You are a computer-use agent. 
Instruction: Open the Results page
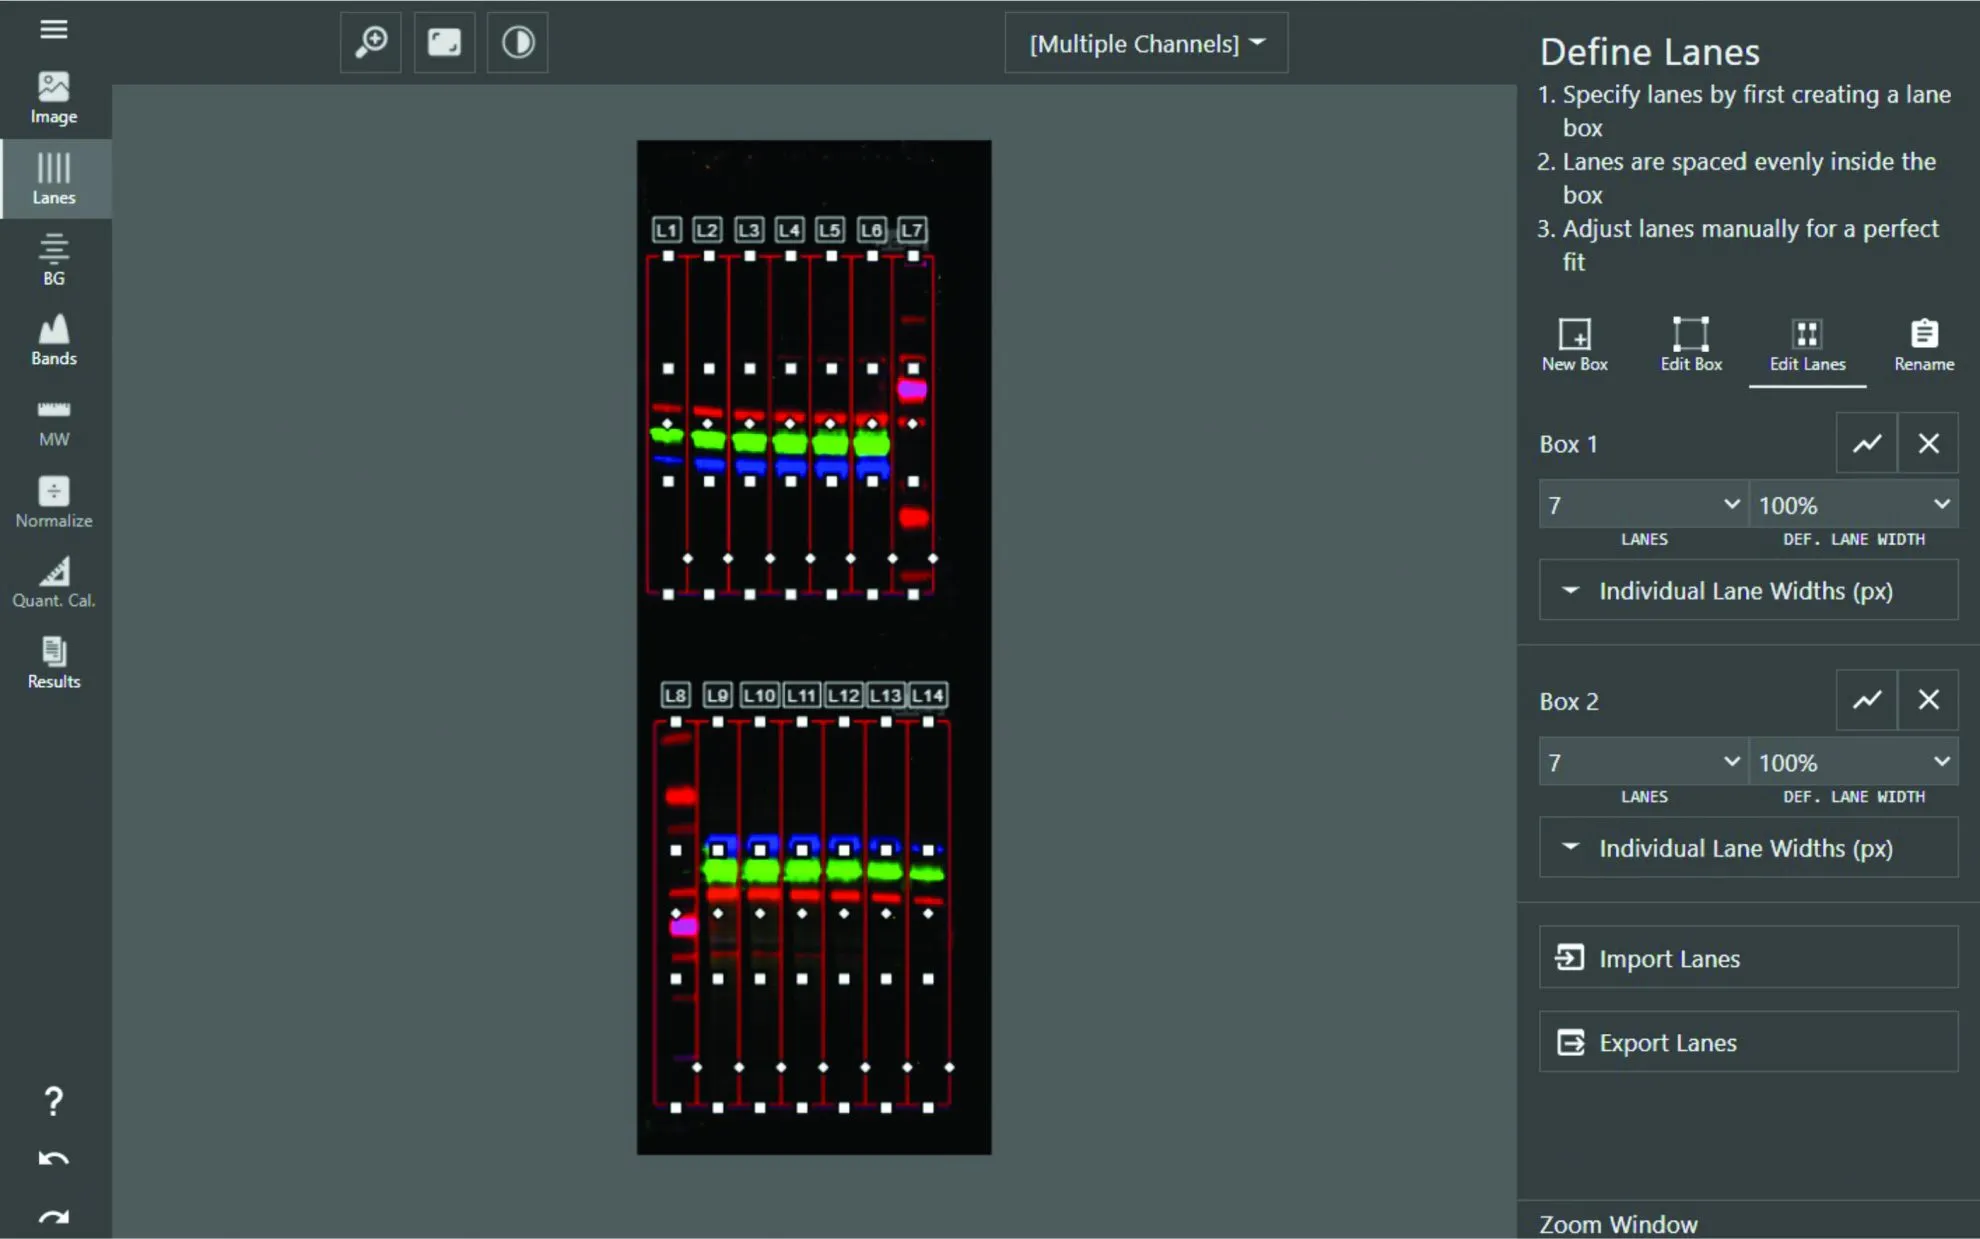point(54,663)
